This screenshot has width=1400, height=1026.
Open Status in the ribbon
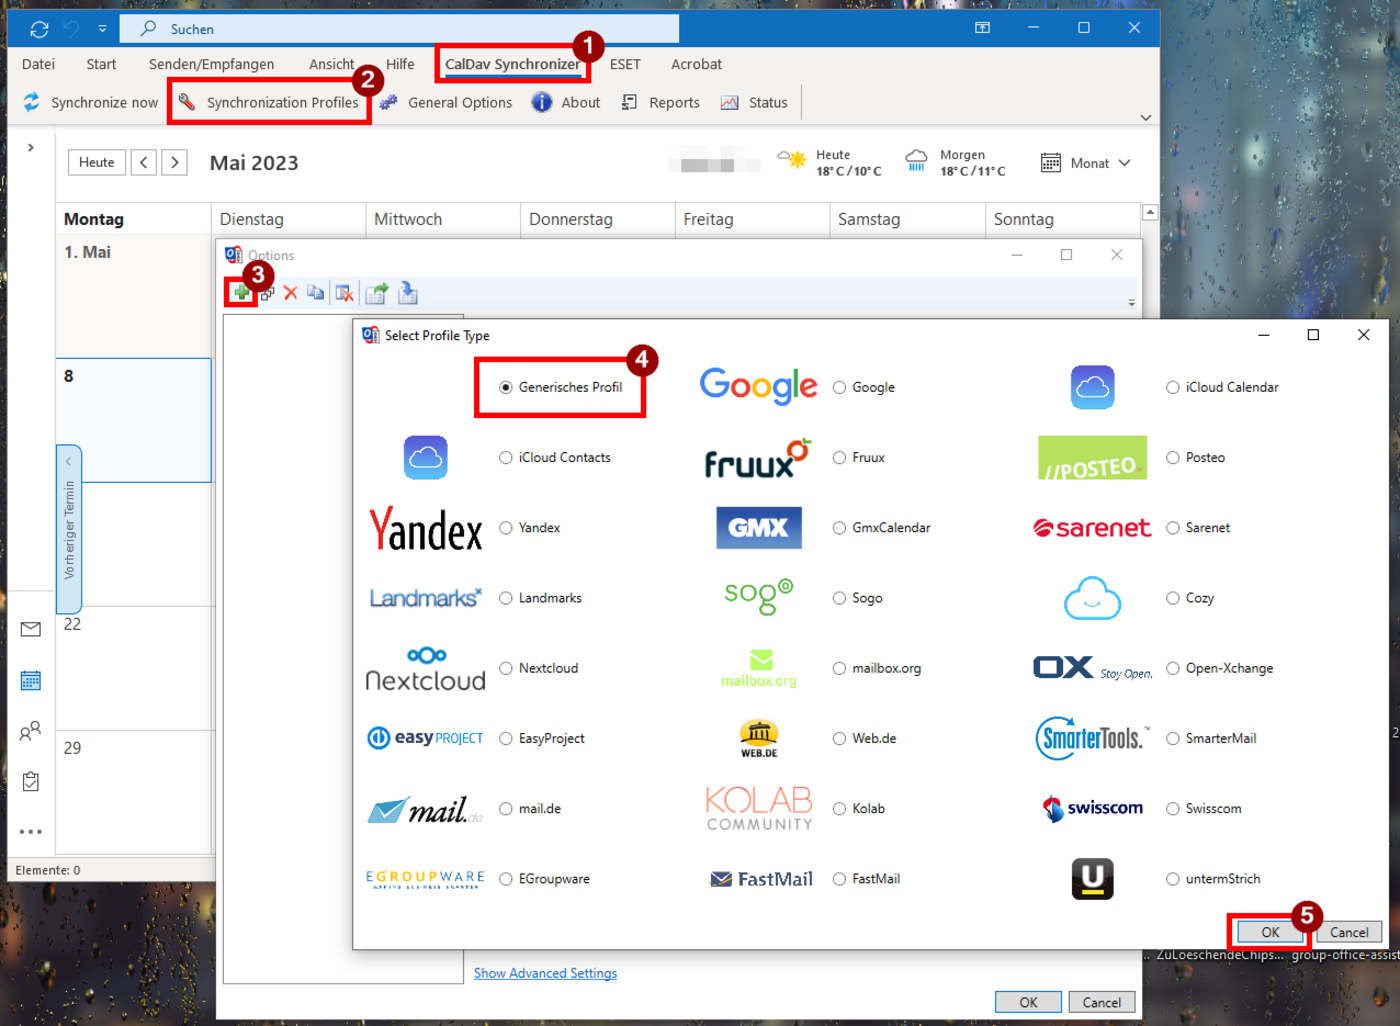point(755,102)
